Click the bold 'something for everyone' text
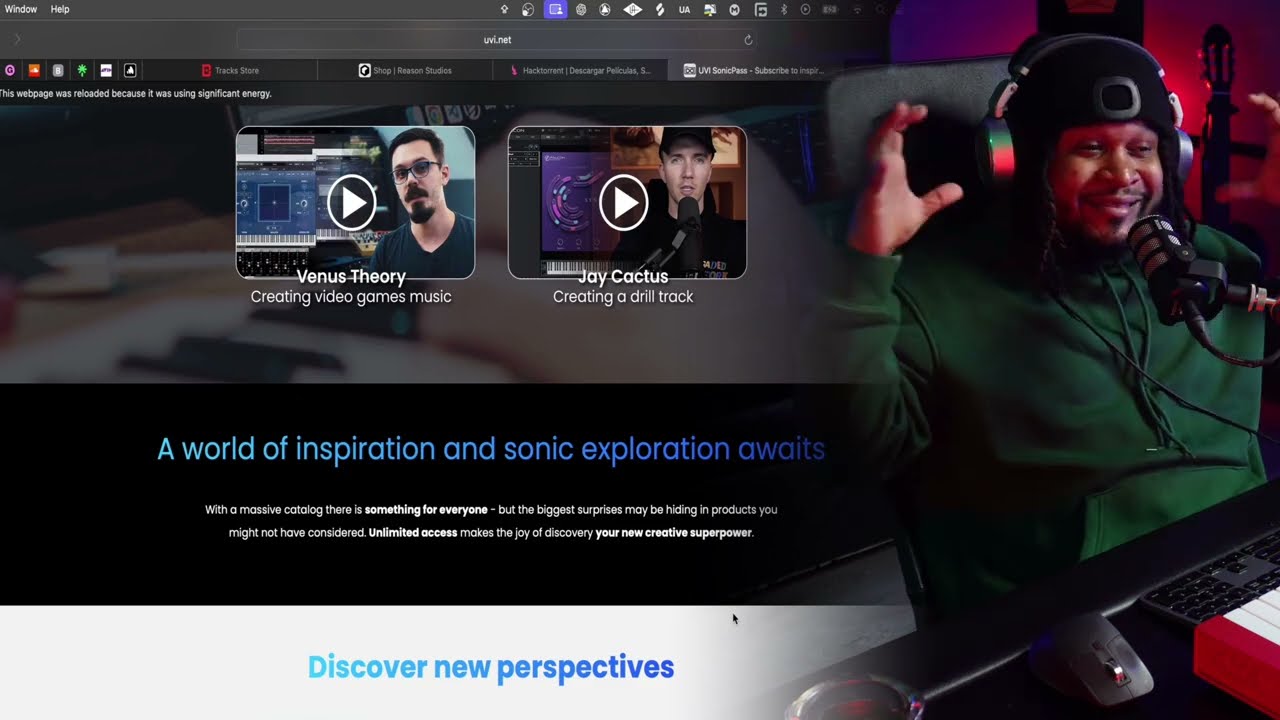Image resolution: width=1280 pixels, height=720 pixels. [426, 510]
